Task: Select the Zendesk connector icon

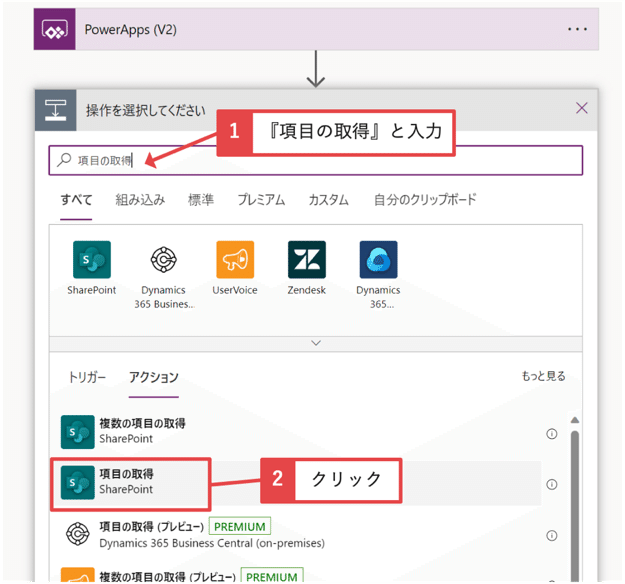Action: [307, 260]
